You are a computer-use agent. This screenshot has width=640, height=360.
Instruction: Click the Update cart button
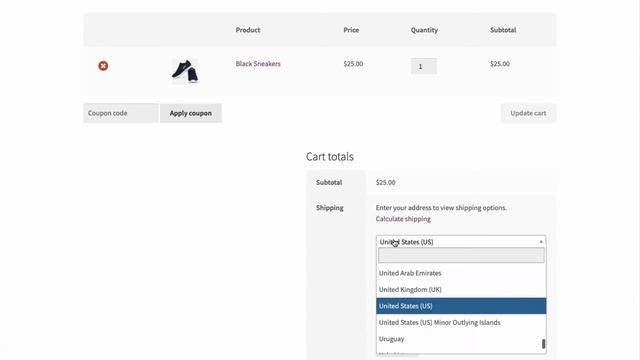tap(528, 113)
